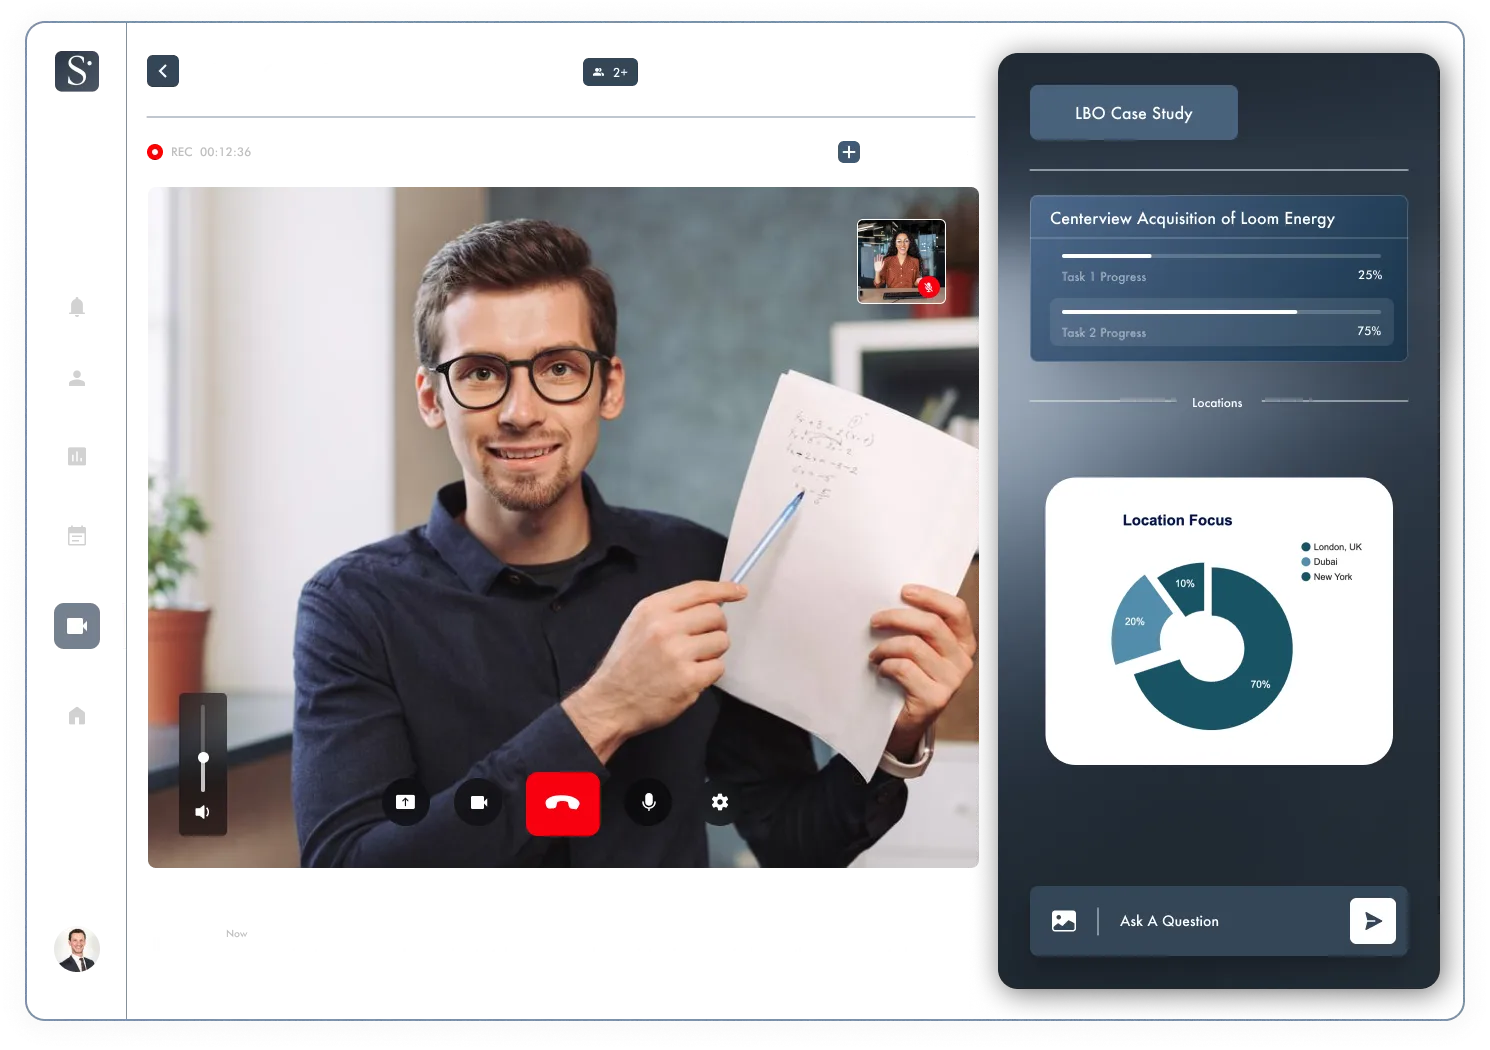Screen dimensions: 1490x1050
Task: Open the 2+ participants badge
Action: (x=609, y=72)
